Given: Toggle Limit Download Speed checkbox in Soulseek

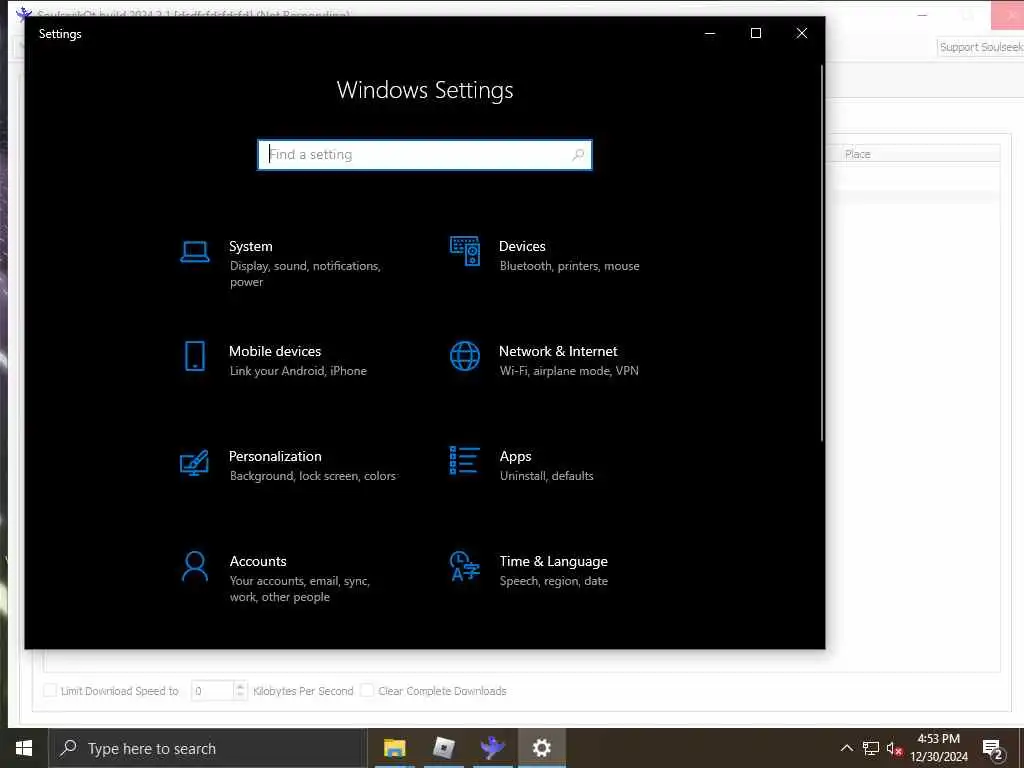Looking at the screenshot, I should 50,690.
